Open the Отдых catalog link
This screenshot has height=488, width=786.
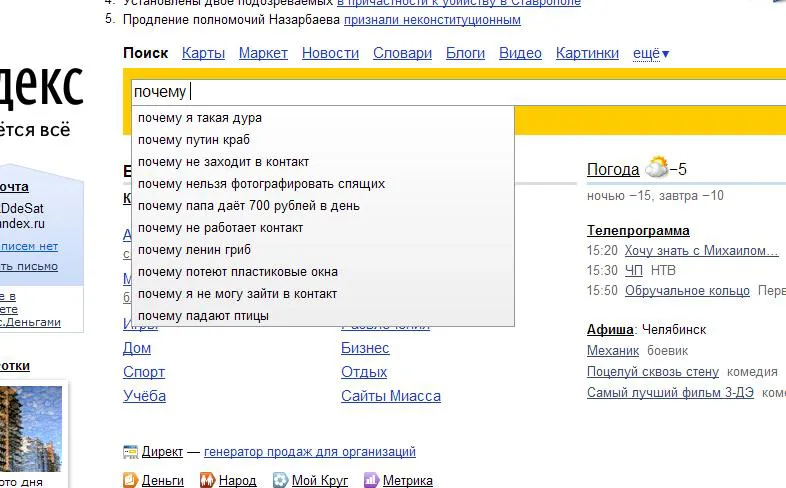364,372
